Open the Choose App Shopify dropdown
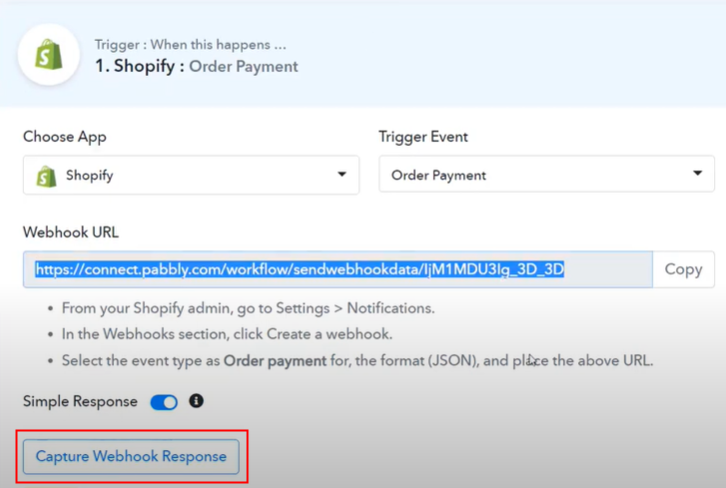This screenshot has height=488, width=726. (x=191, y=175)
